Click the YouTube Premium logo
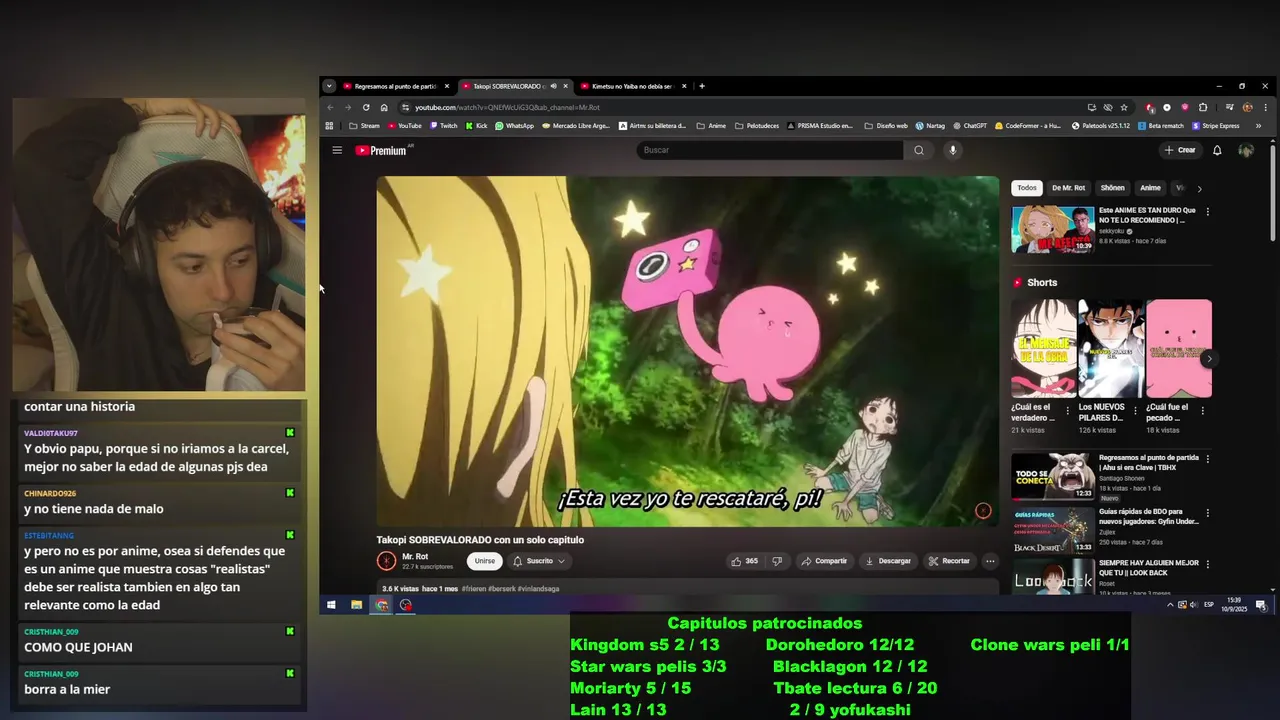 (x=383, y=150)
